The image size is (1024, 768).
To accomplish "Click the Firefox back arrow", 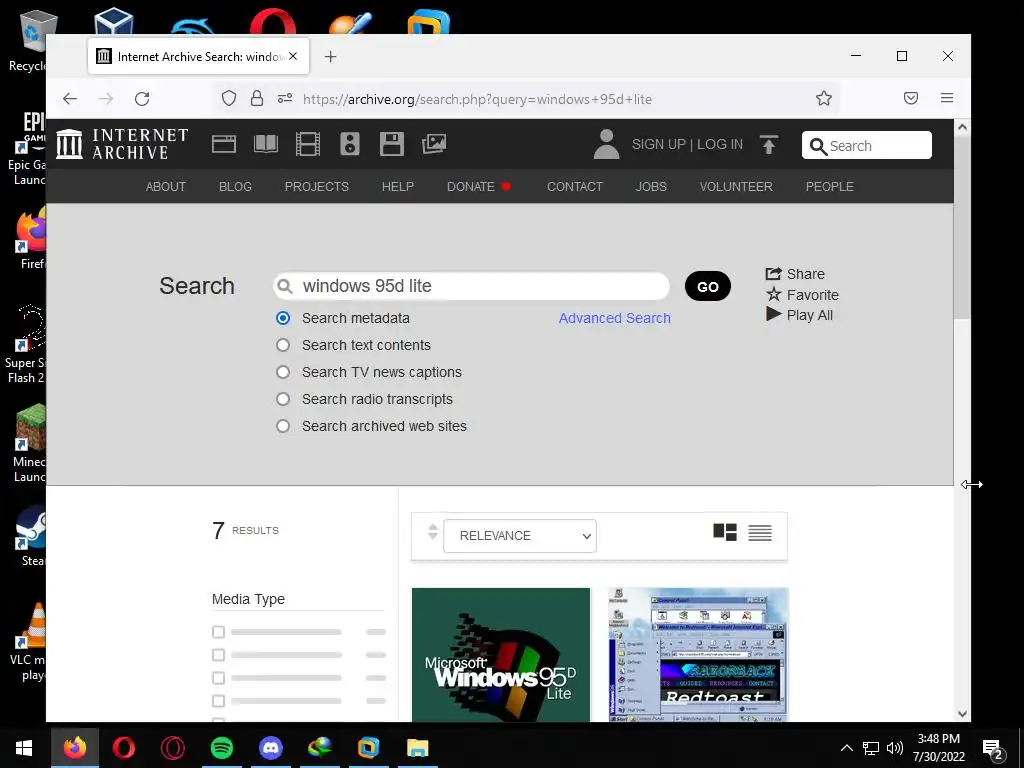I will (70, 99).
